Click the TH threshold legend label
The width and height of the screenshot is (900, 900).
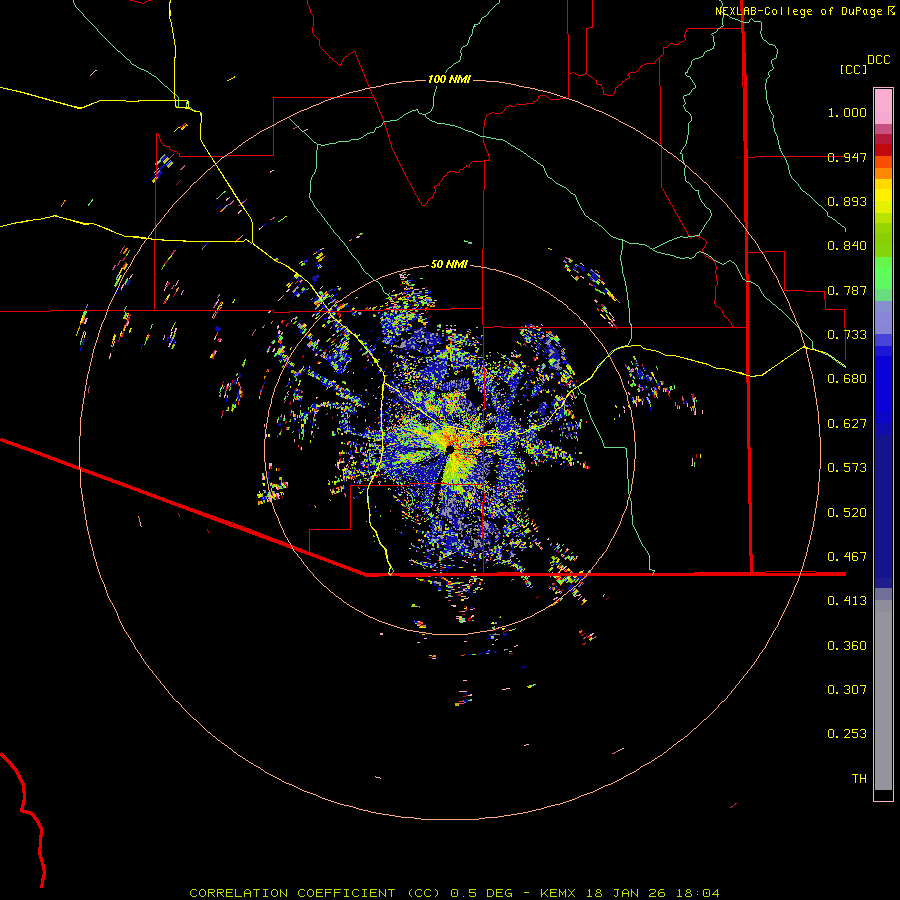point(859,779)
